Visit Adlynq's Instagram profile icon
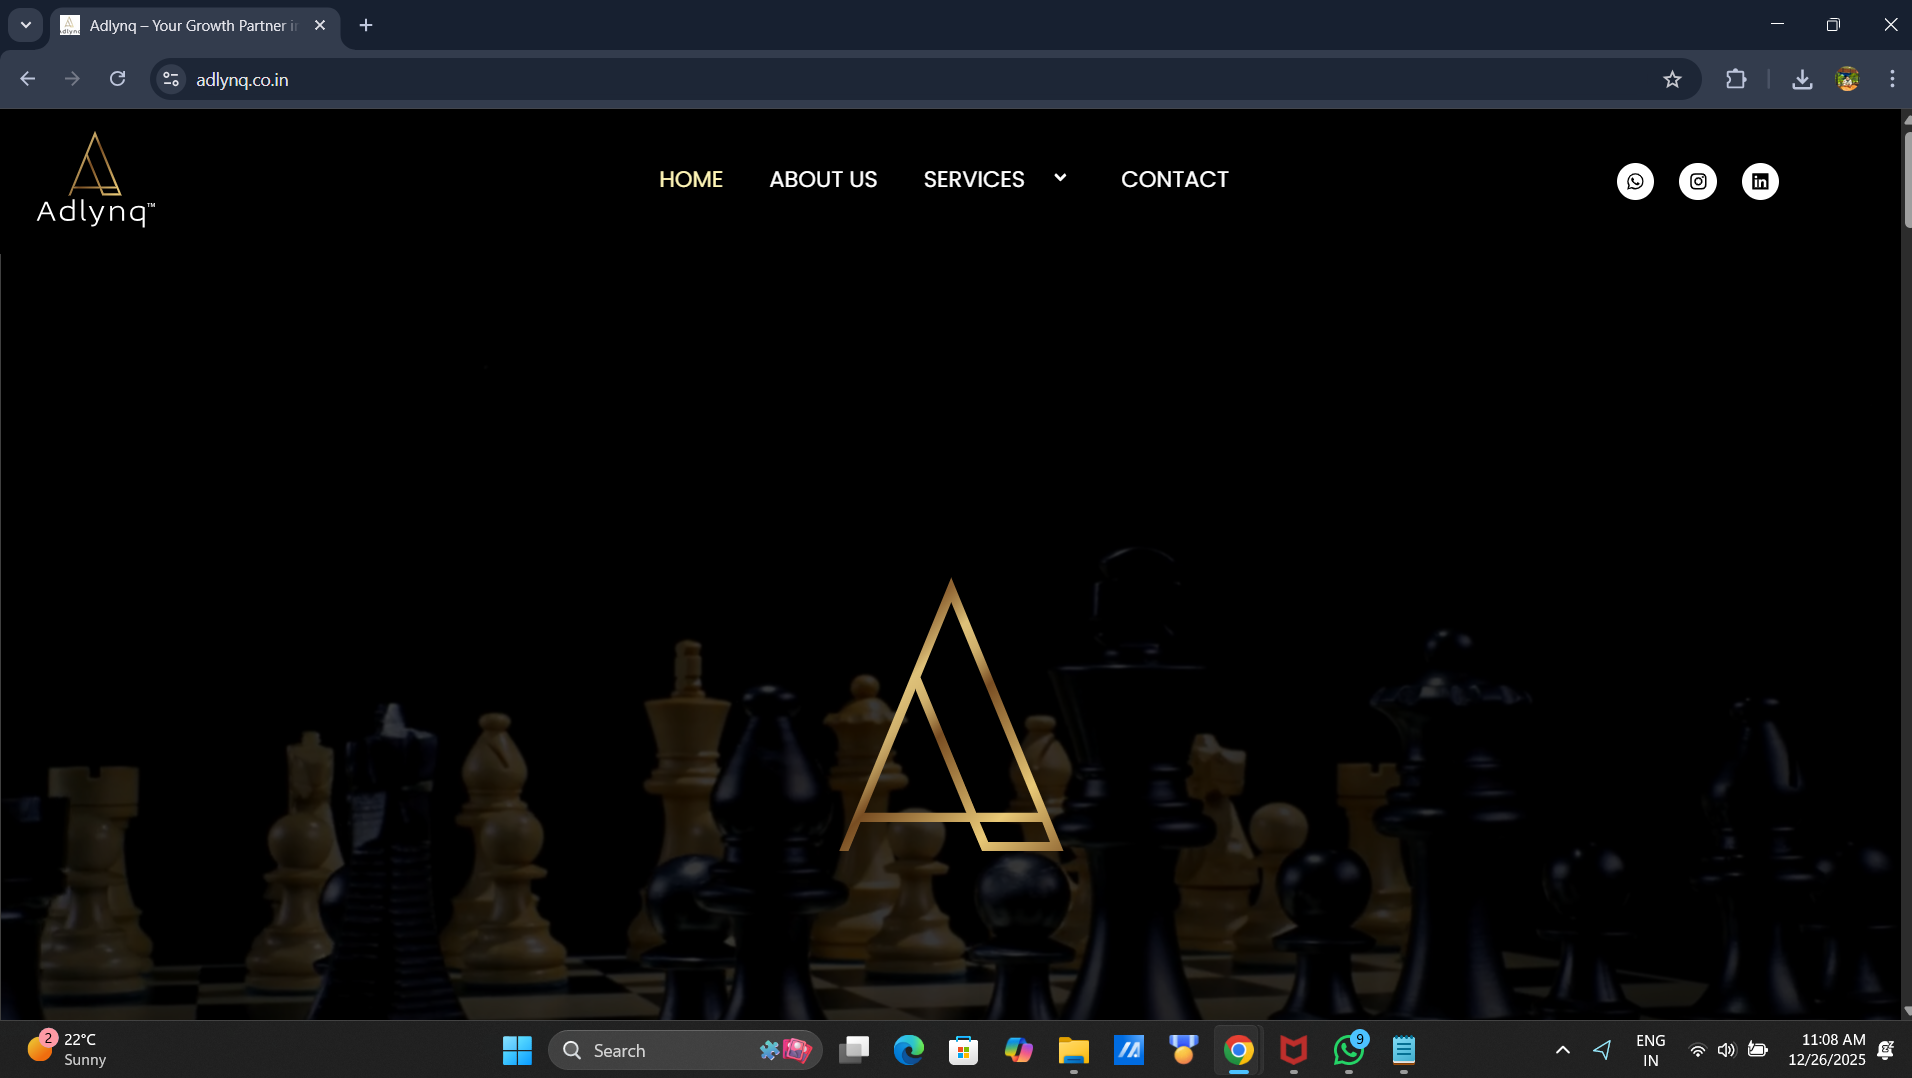 (x=1697, y=181)
